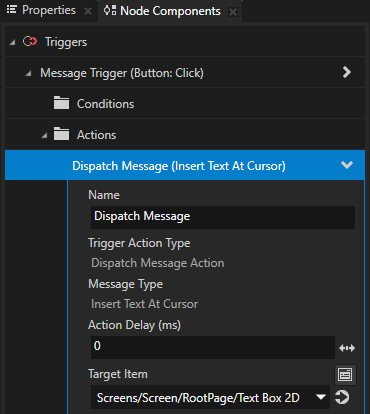
Task: Click the Conditions folder icon
Action: pos(61,103)
